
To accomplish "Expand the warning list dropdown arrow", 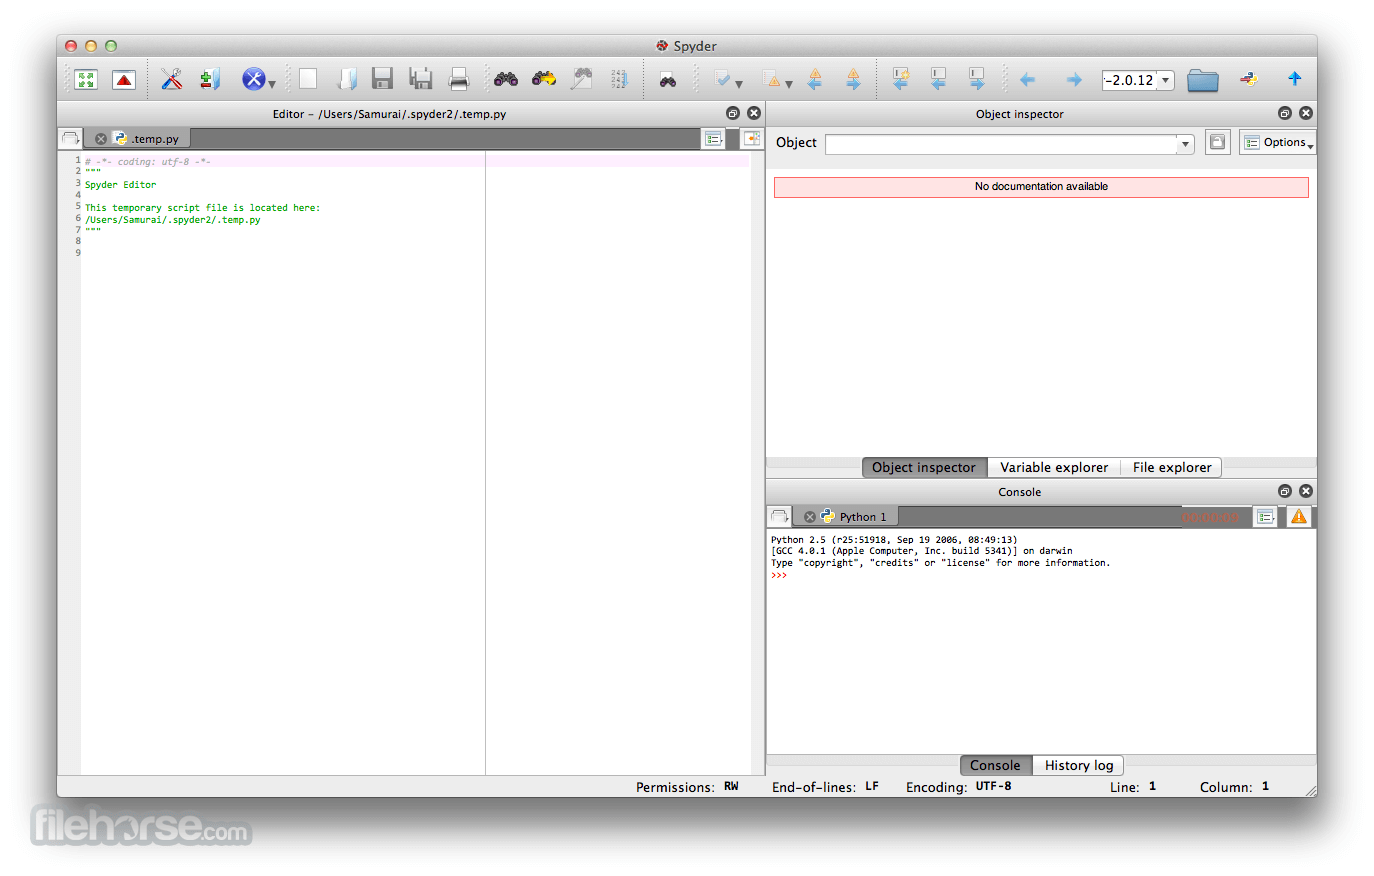I will point(789,85).
